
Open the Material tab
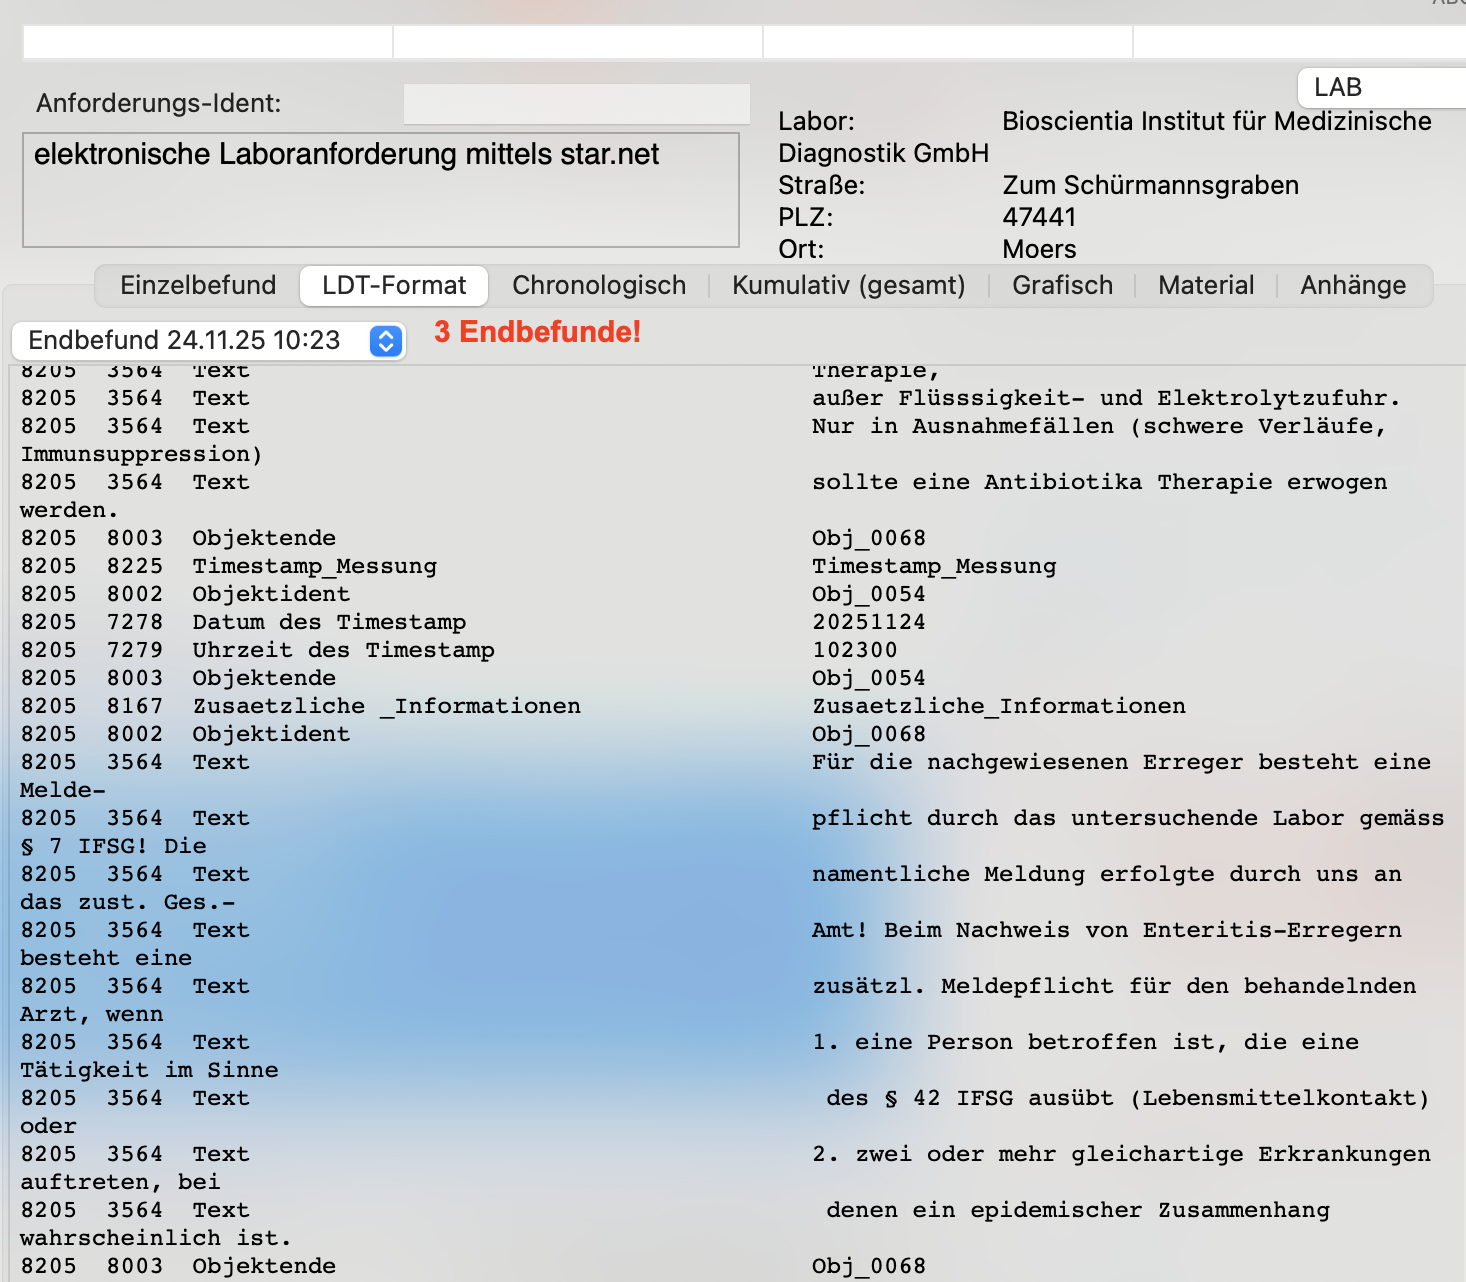coord(1206,286)
